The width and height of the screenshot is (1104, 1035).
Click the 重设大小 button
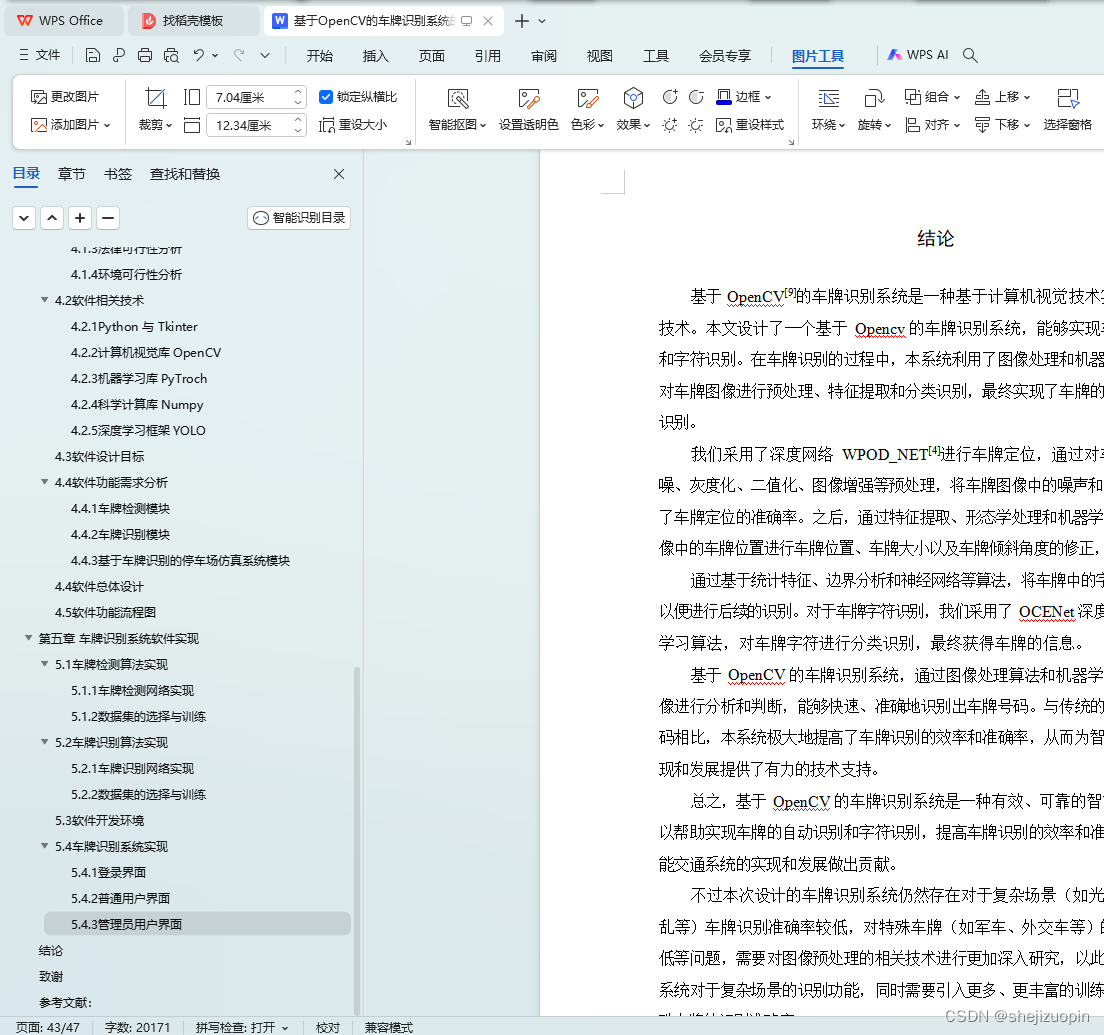(x=353, y=125)
